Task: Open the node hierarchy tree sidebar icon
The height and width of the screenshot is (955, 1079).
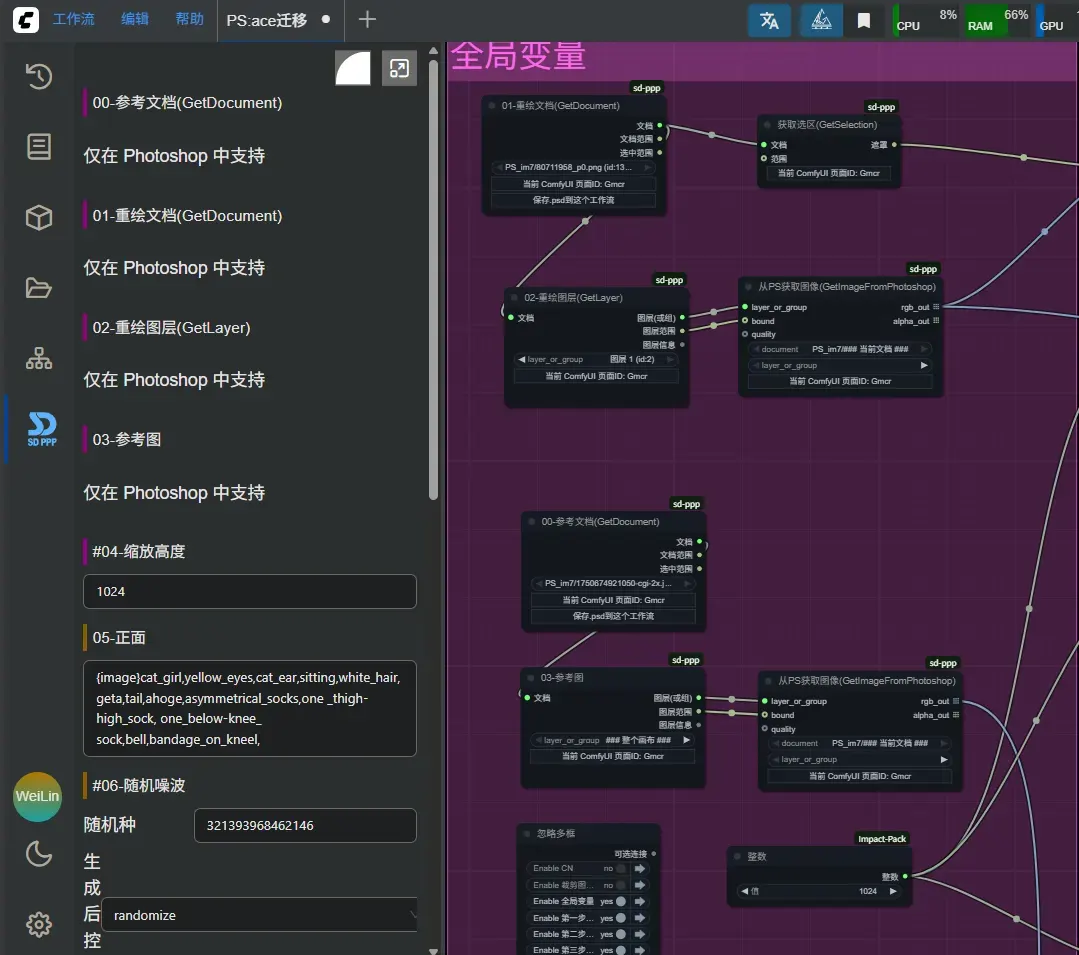Action: 39,358
